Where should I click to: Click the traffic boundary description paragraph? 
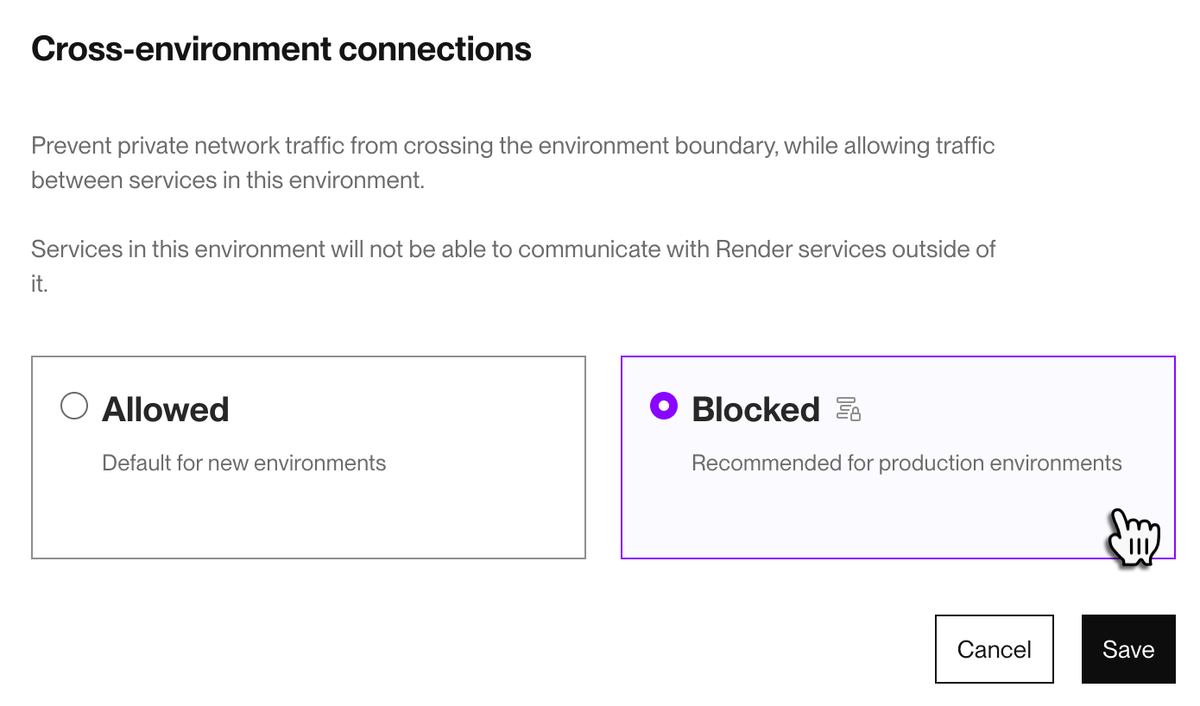[x=513, y=162]
